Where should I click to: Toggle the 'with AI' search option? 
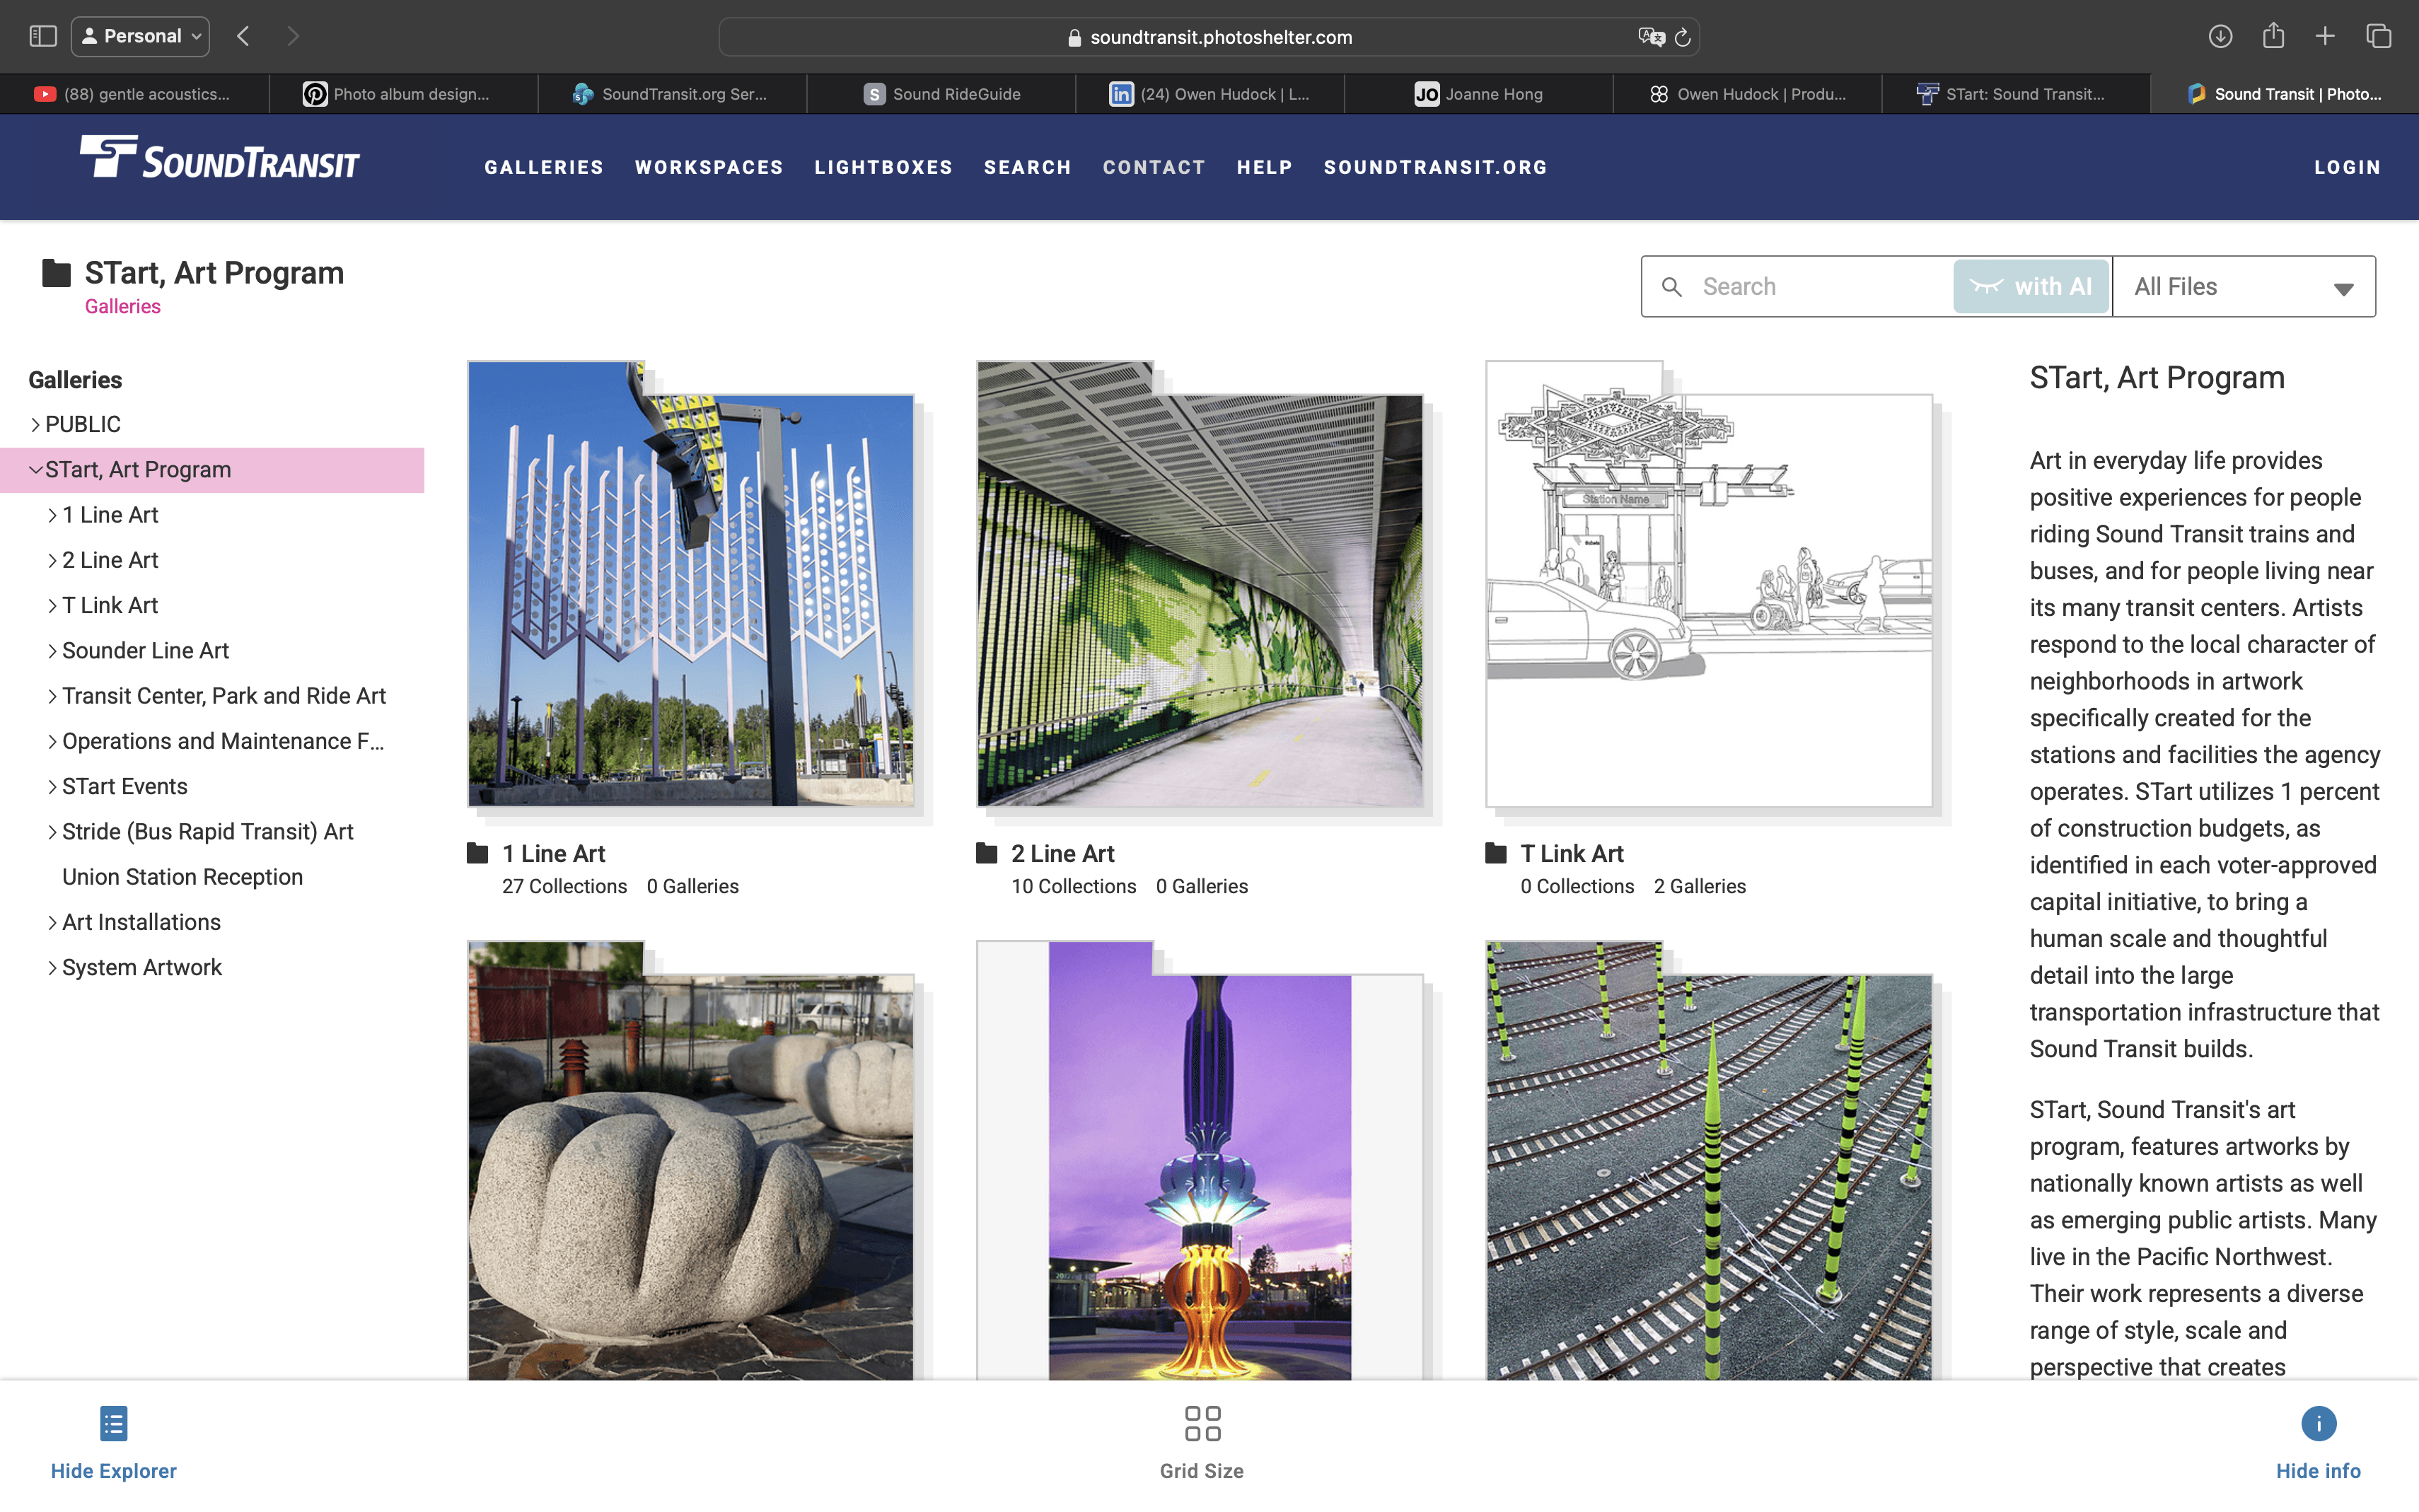click(2030, 287)
